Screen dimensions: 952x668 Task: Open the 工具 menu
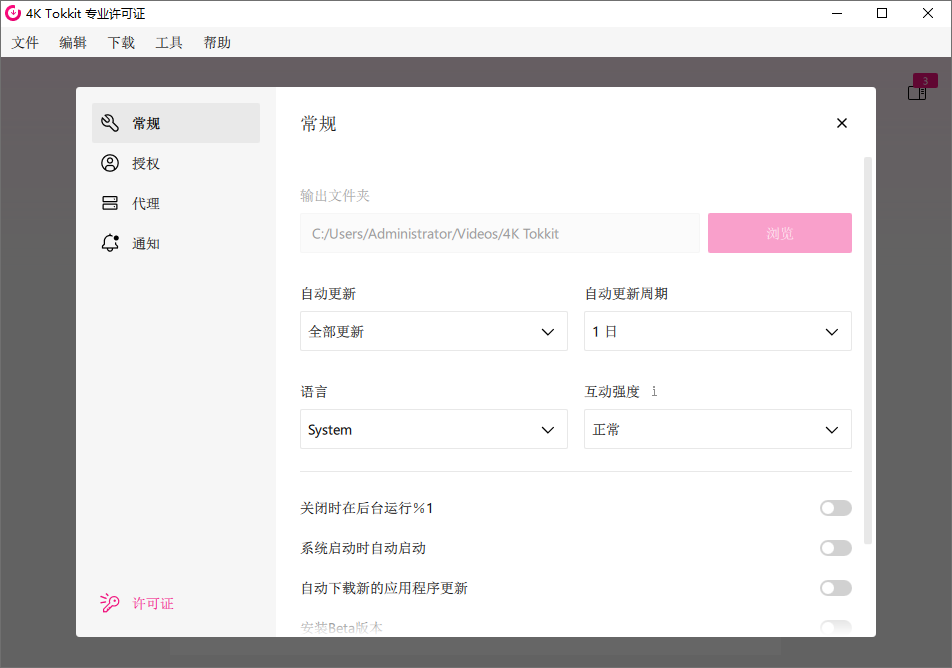click(169, 43)
